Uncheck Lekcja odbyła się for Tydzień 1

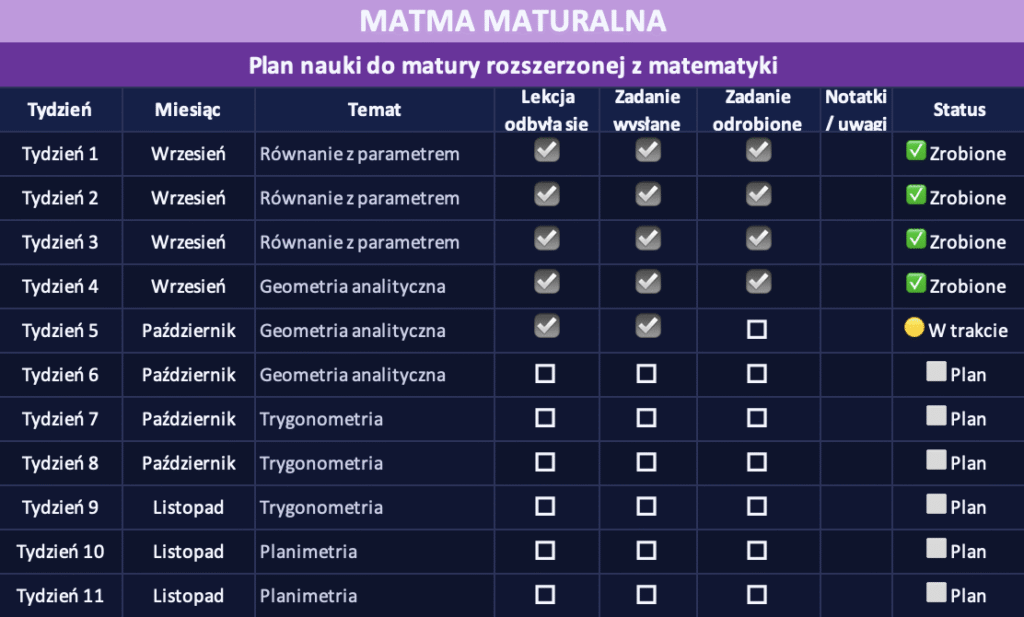coord(546,151)
